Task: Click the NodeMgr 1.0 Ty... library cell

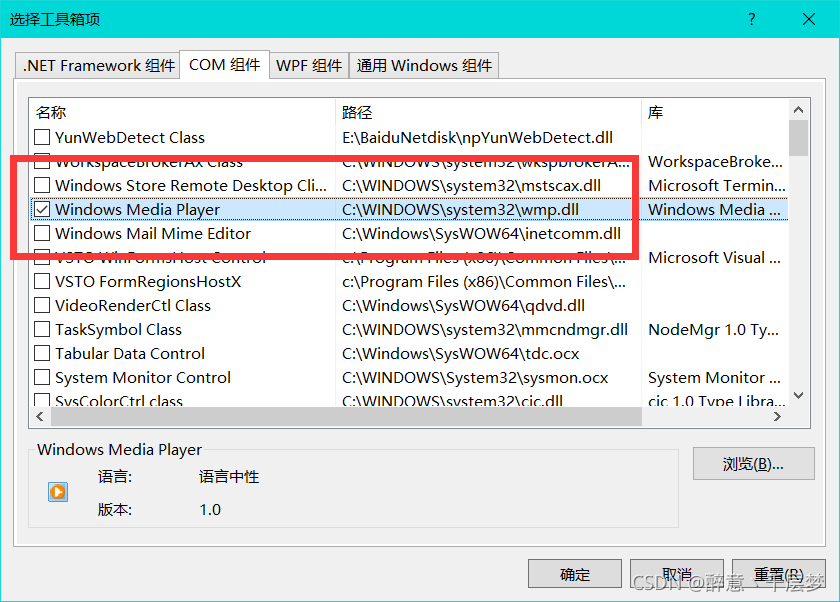Action: [713, 330]
